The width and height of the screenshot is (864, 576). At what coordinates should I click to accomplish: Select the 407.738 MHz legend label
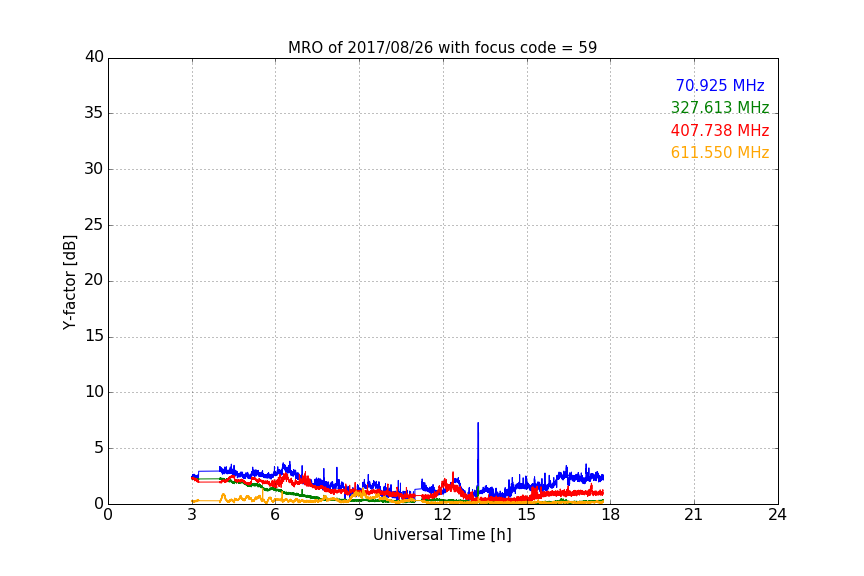[x=720, y=130]
